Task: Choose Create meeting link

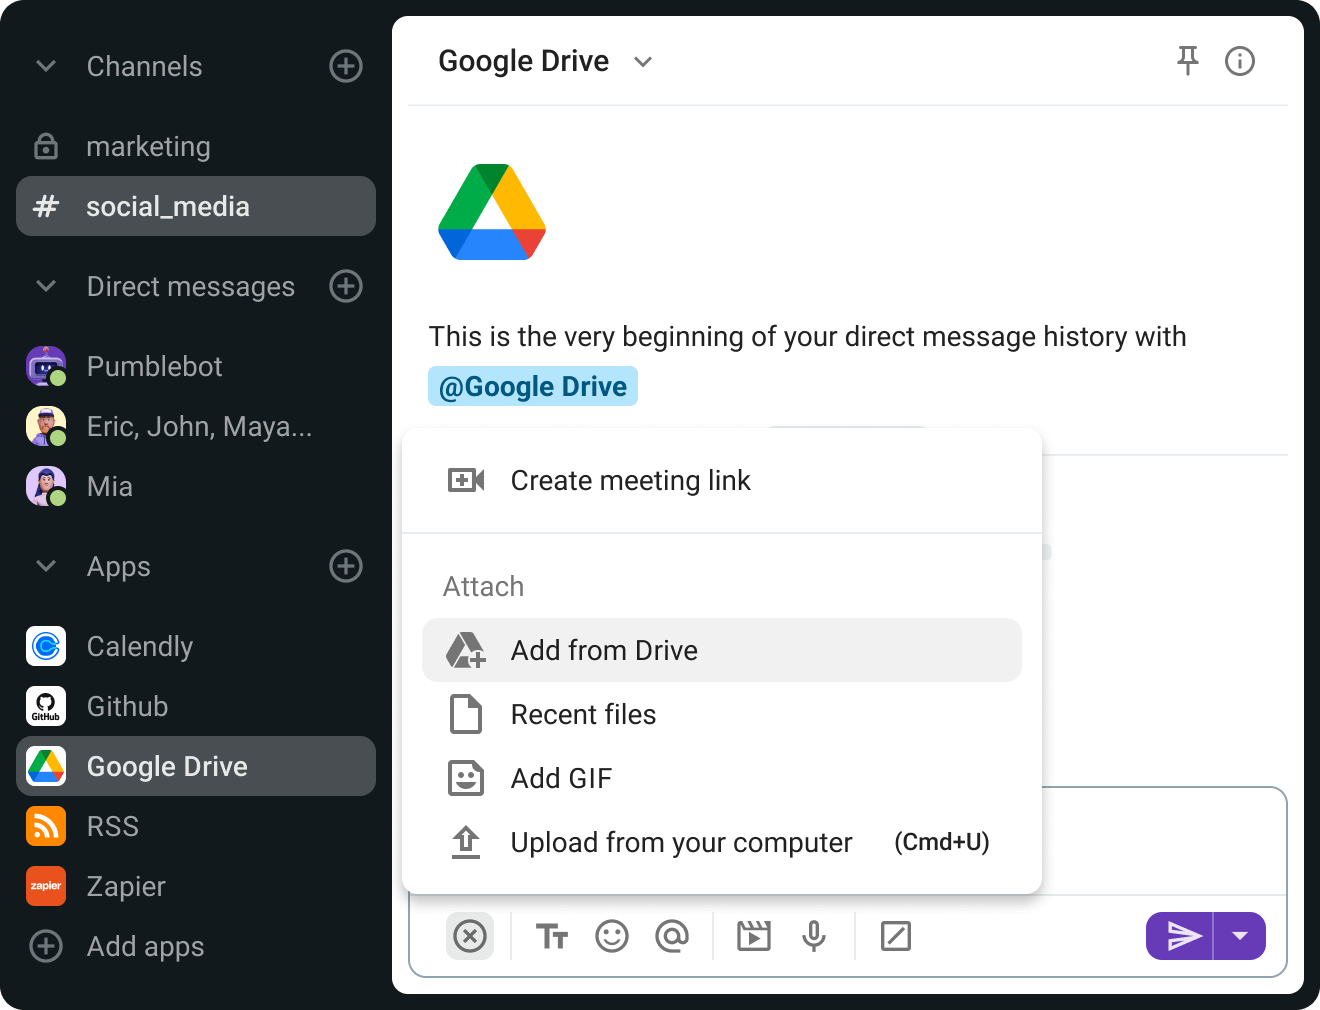Action: 722,481
